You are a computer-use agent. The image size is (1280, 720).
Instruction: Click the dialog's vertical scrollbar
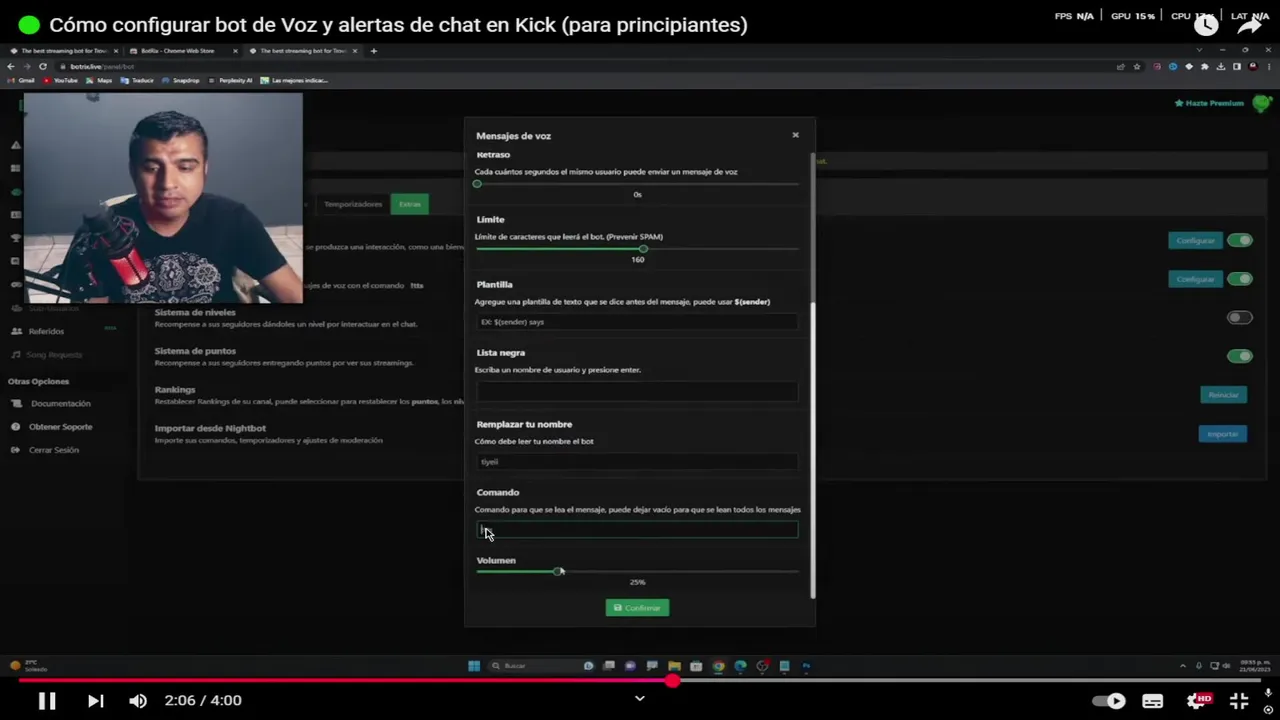(812, 450)
